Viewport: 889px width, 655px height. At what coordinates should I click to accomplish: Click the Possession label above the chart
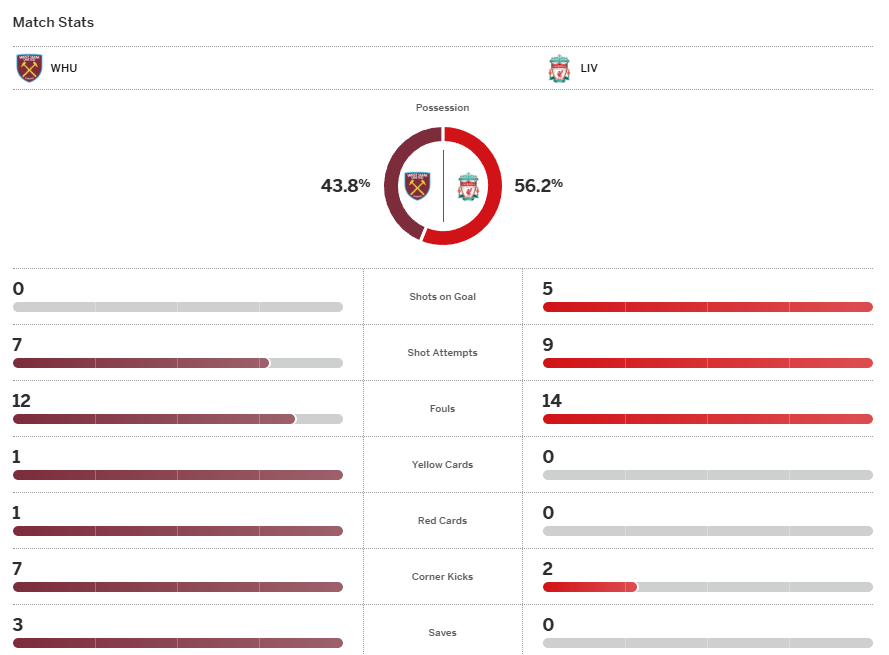pyautogui.click(x=442, y=108)
